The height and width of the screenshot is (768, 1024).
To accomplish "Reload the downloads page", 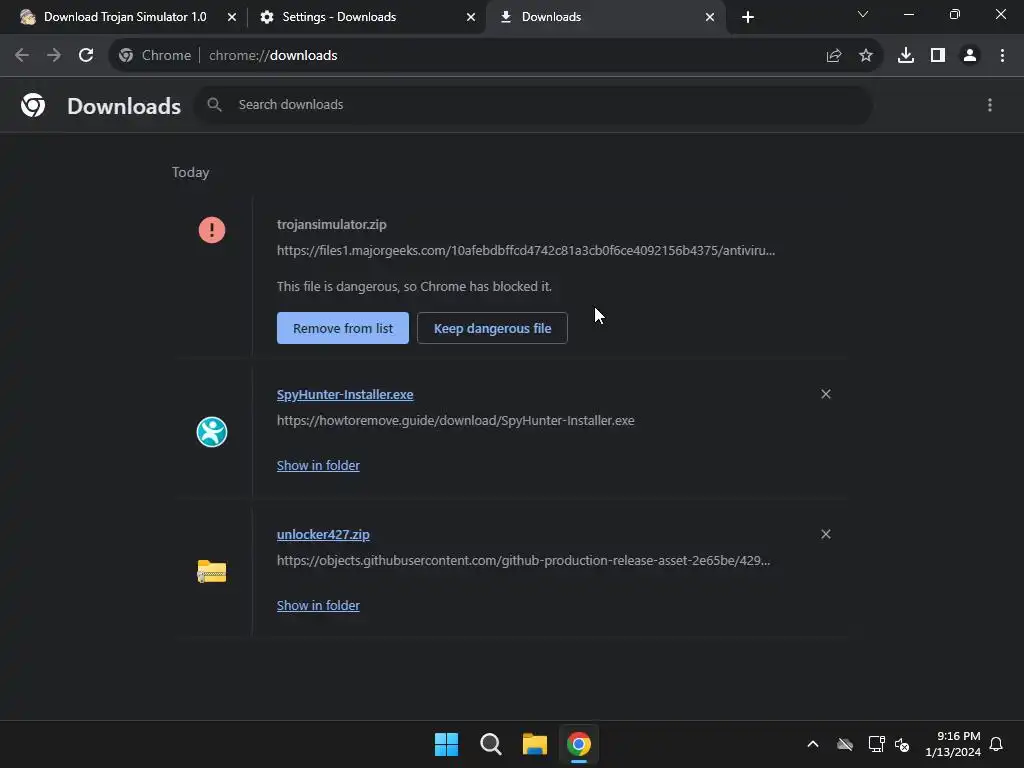I will pos(86,56).
